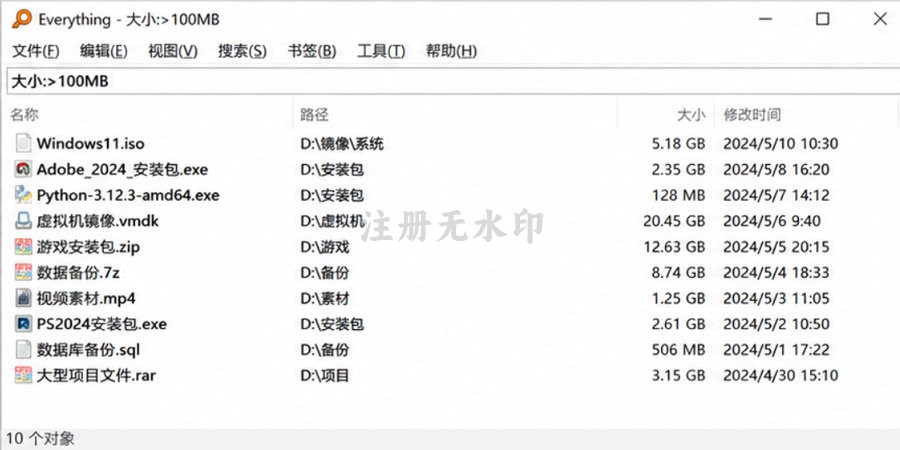Click the search box containing 大小:>100MB
This screenshot has width=900, height=450.
coord(453,82)
